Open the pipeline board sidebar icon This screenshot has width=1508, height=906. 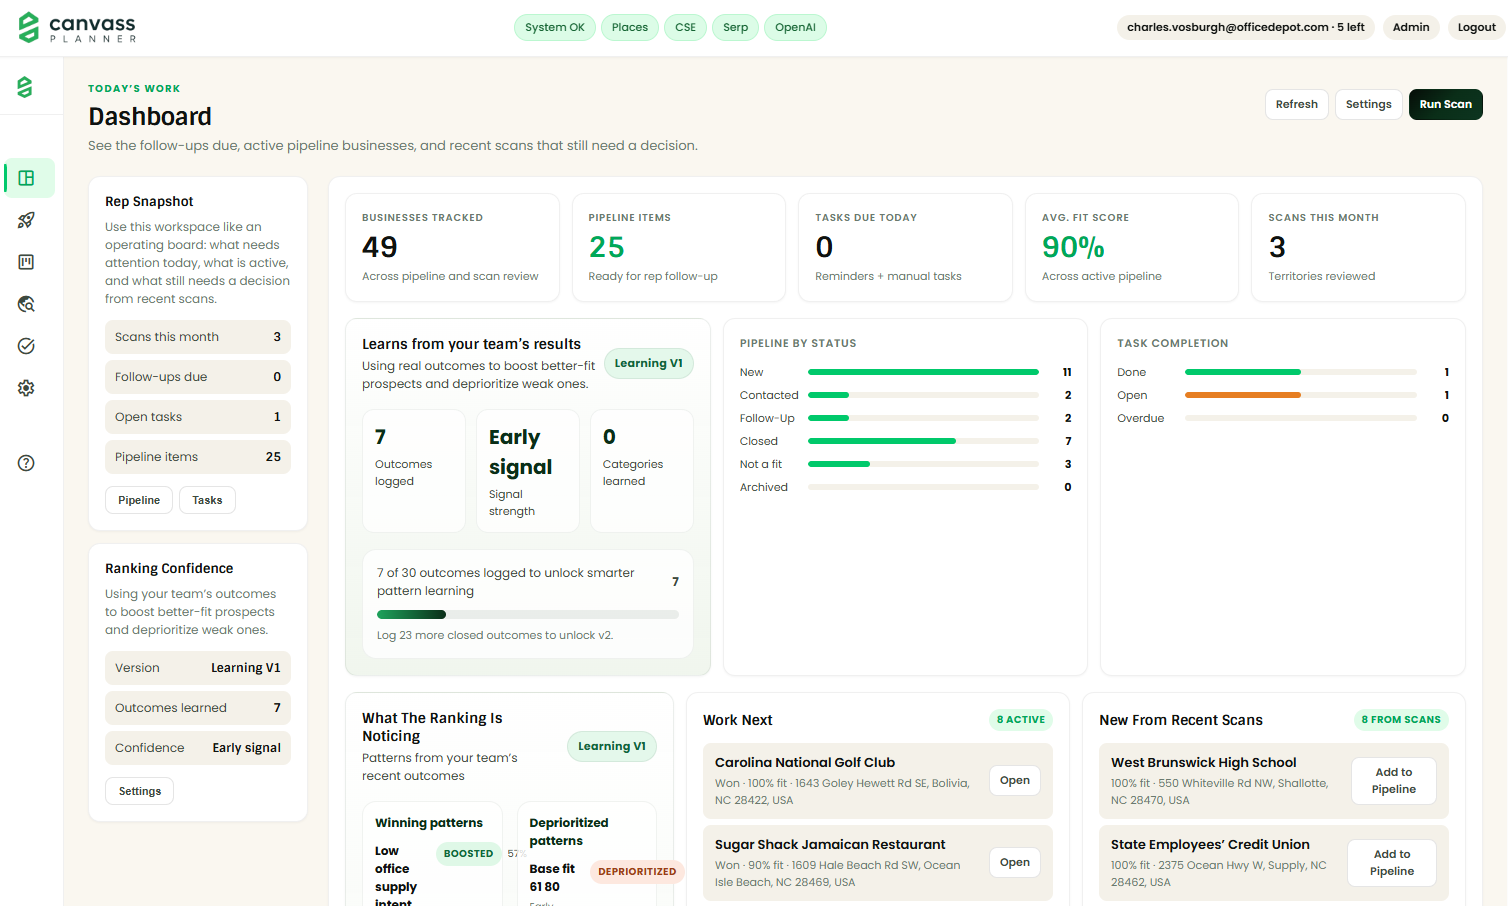(x=27, y=262)
